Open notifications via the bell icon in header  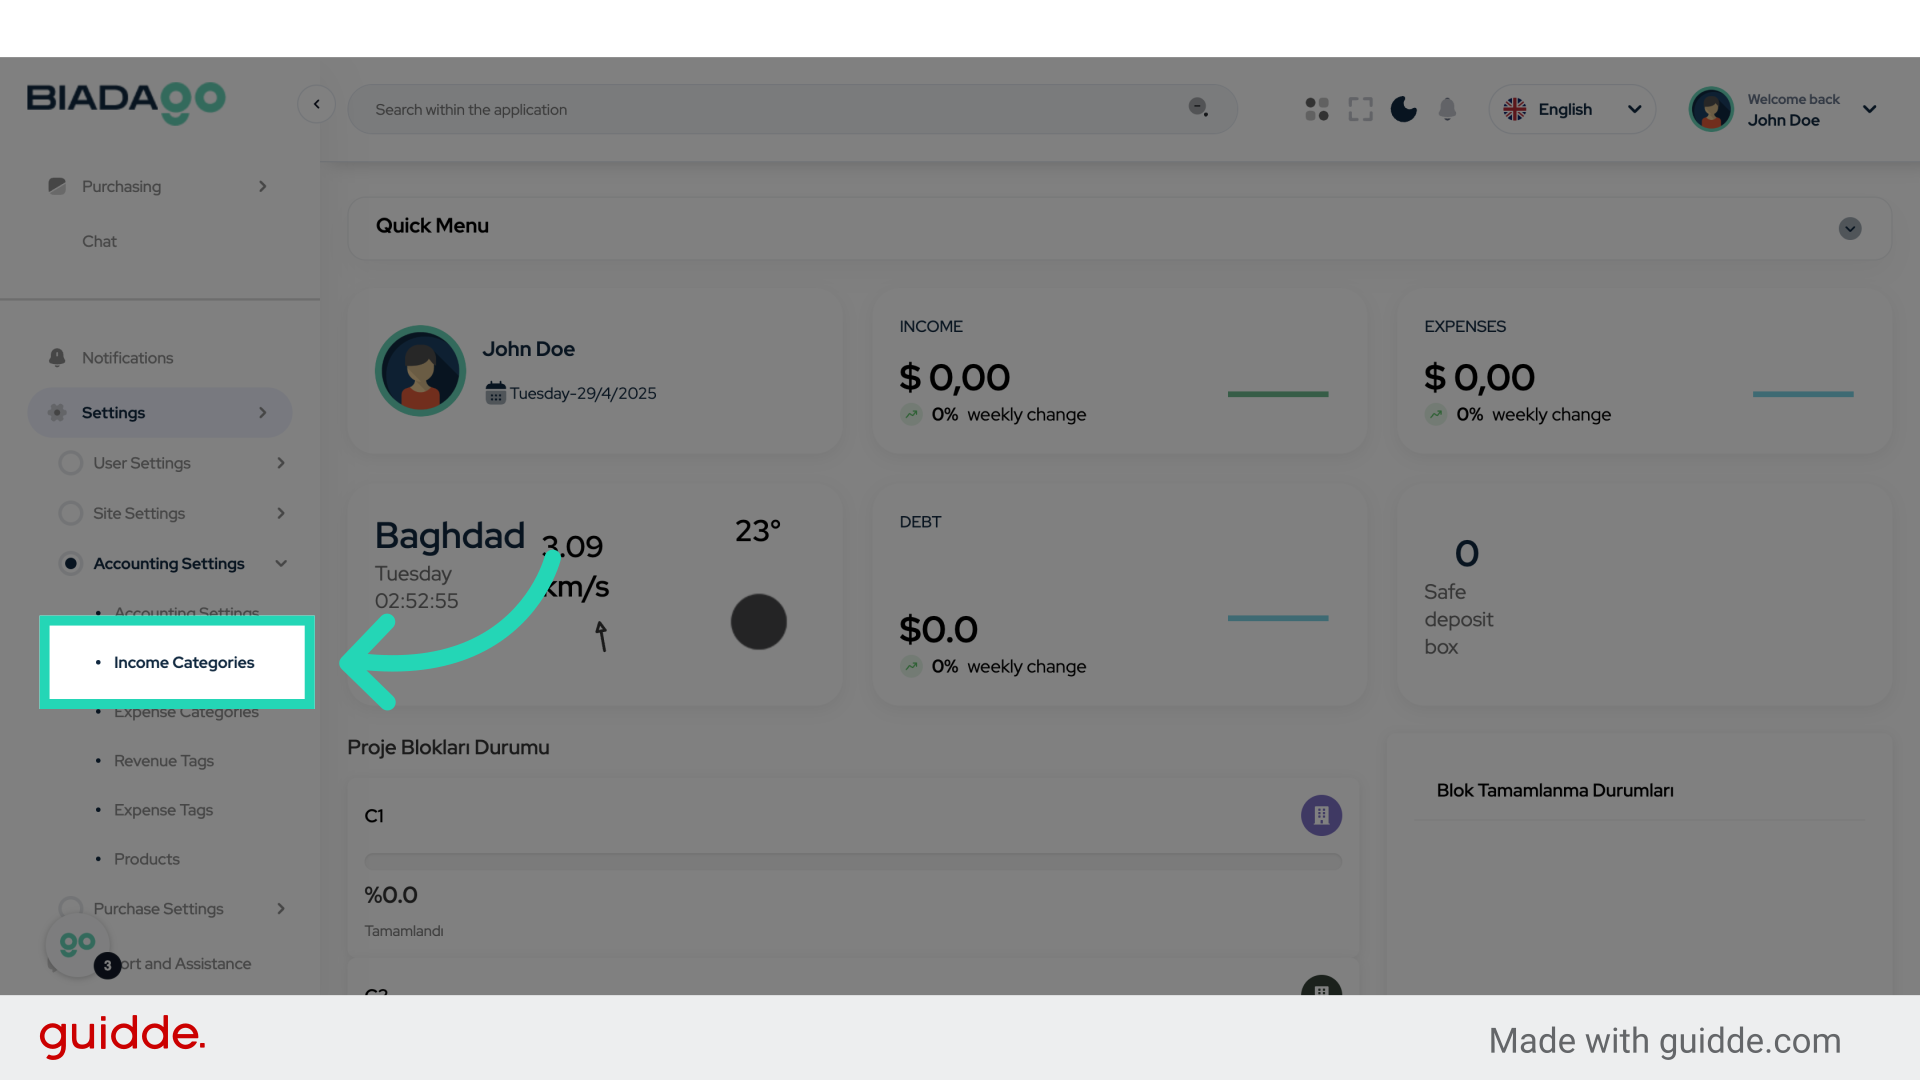(x=1447, y=109)
